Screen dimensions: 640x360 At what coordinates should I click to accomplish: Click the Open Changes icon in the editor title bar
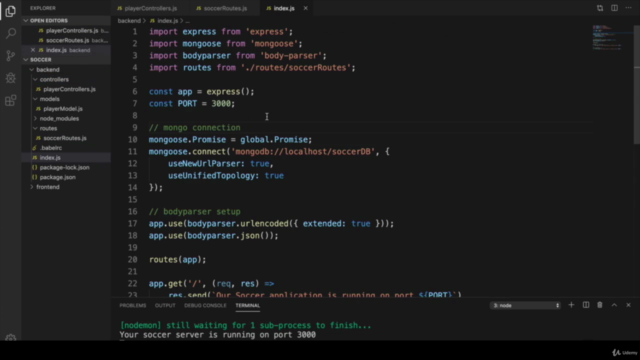pos(600,8)
